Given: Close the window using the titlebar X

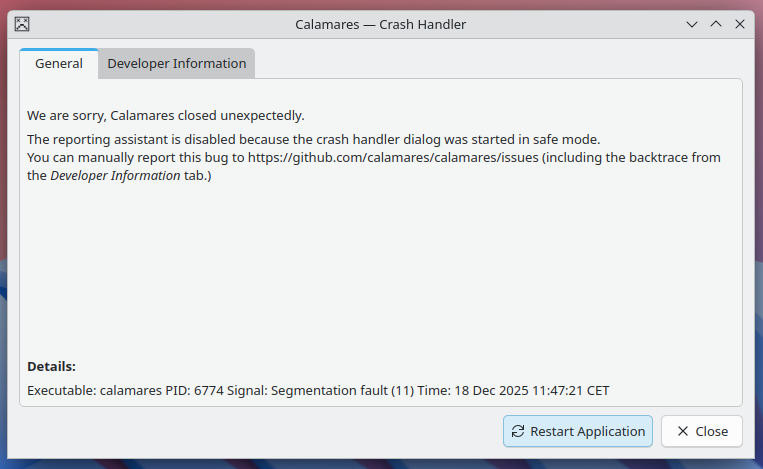Looking at the screenshot, I should coord(740,24).
